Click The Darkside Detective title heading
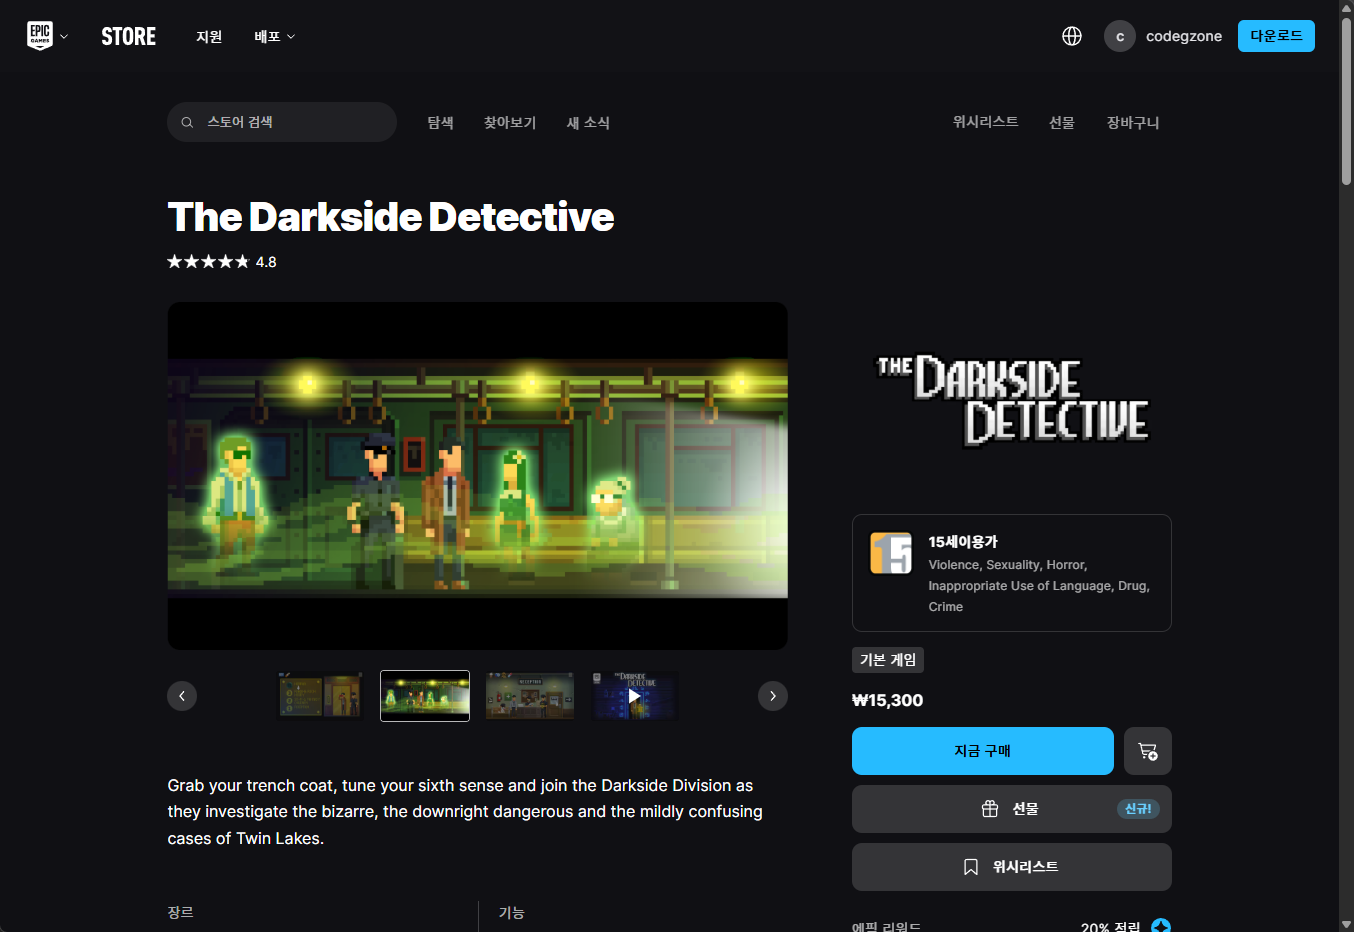The image size is (1354, 932). (x=391, y=217)
